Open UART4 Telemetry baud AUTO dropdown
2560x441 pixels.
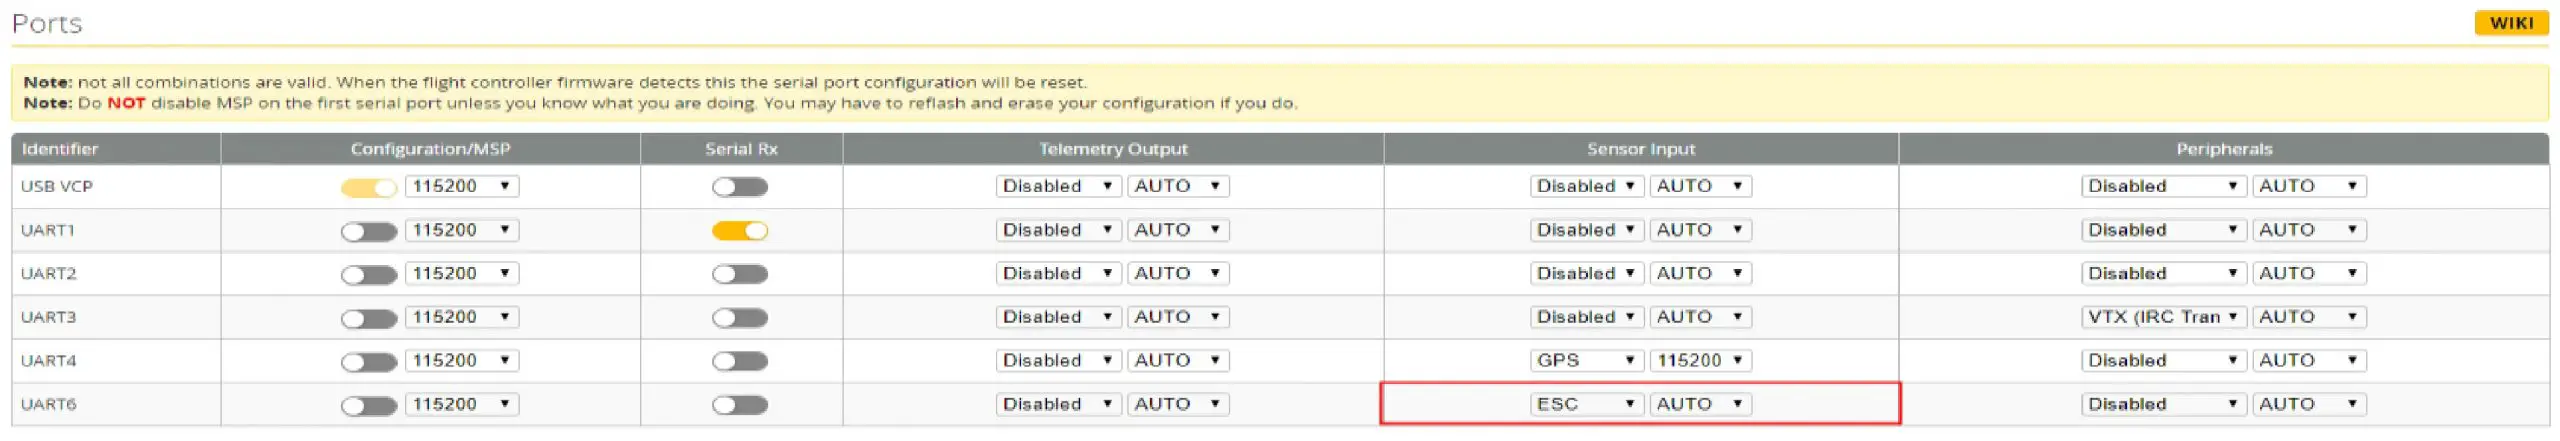(x=1178, y=360)
